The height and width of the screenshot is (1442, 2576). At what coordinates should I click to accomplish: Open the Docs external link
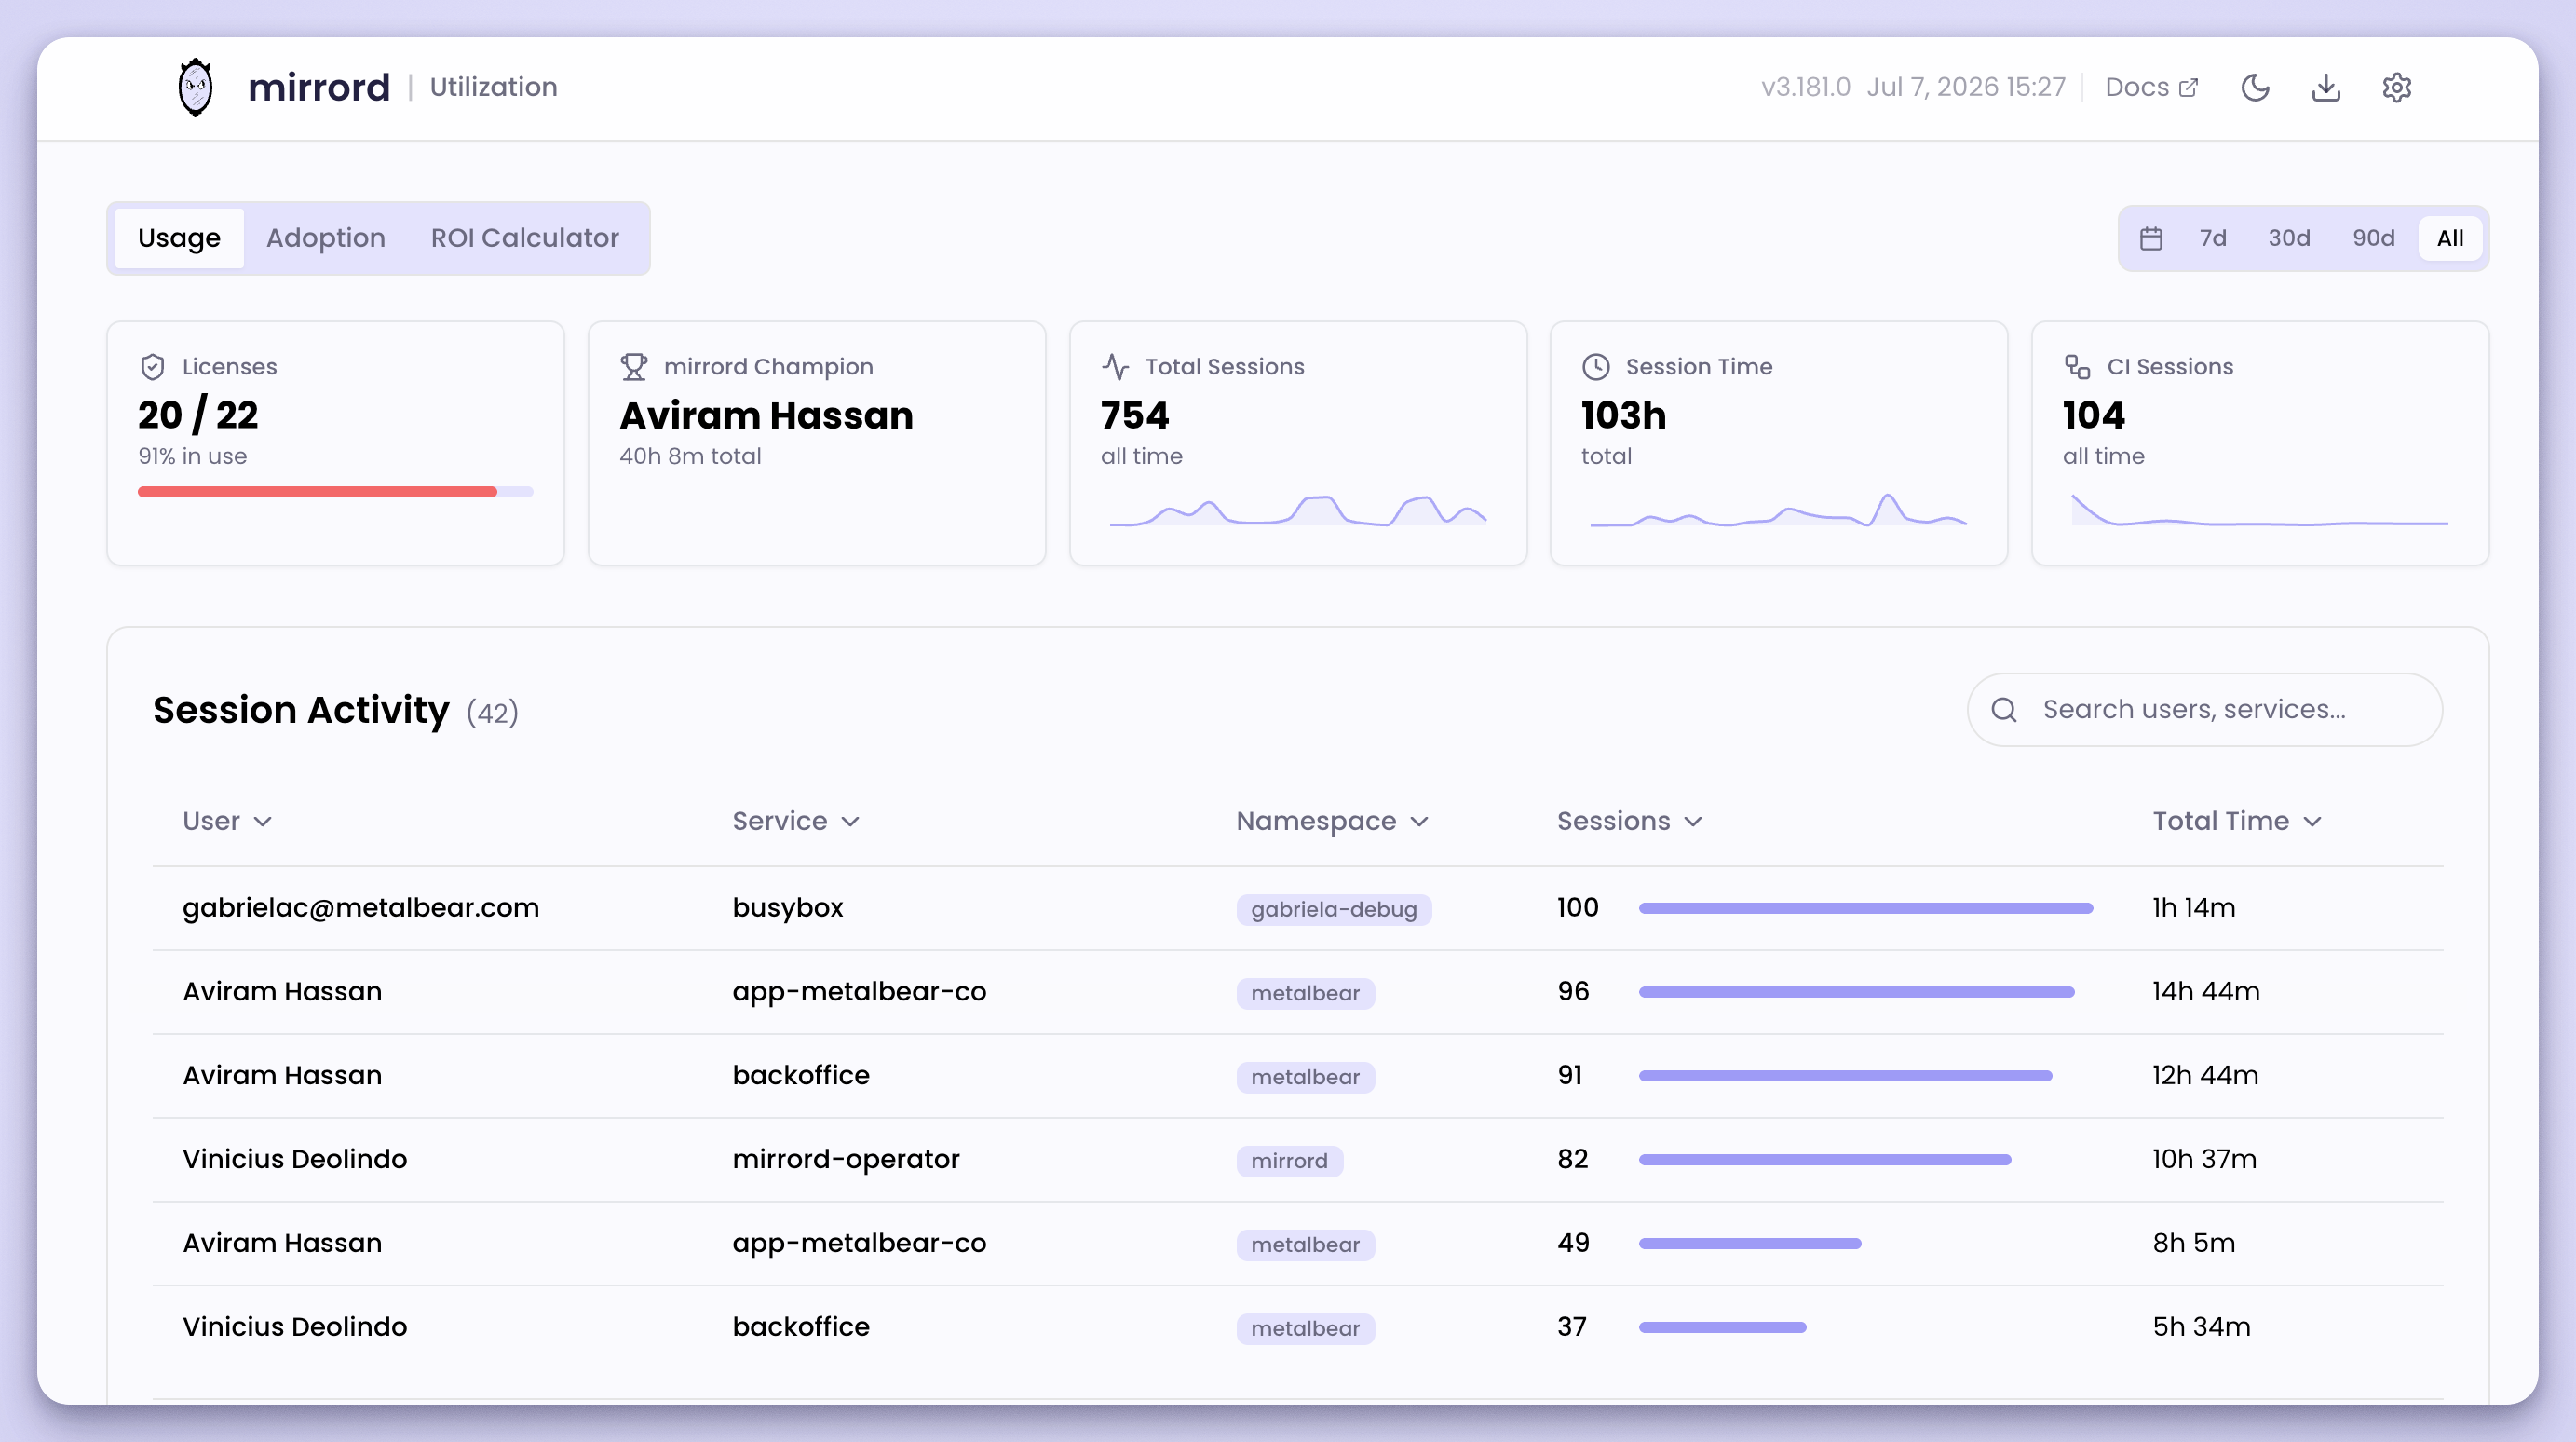pyautogui.click(x=2151, y=87)
